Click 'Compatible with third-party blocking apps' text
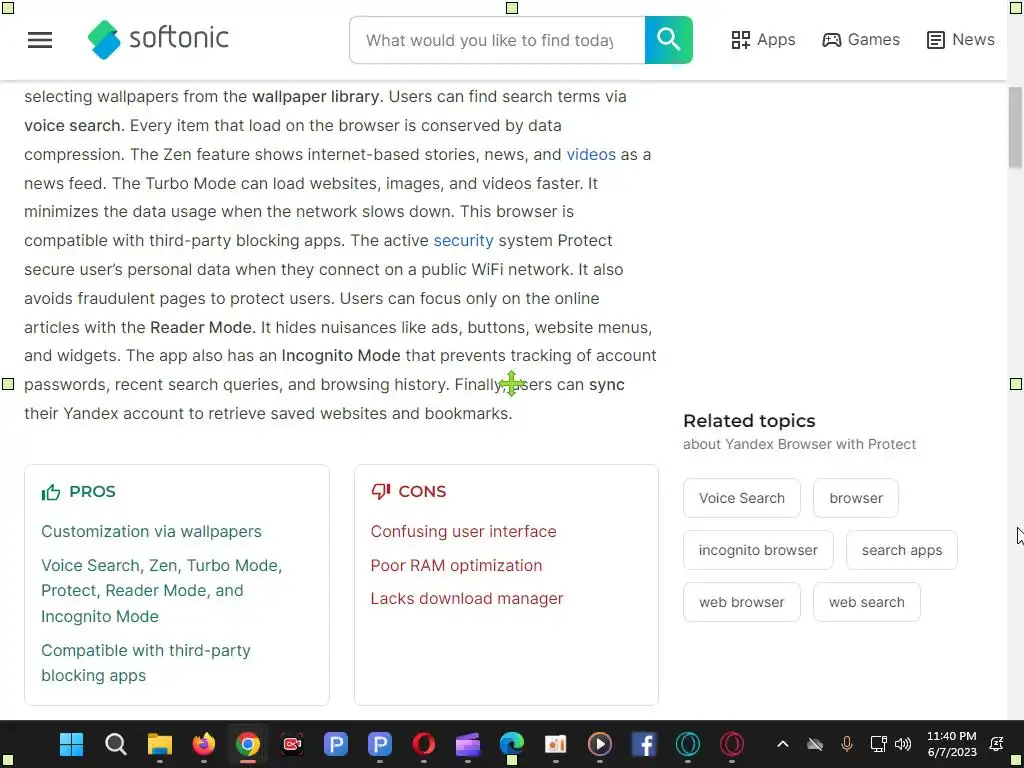Image resolution: width=1024 pixels, height=768 pixels. point(146,663)
